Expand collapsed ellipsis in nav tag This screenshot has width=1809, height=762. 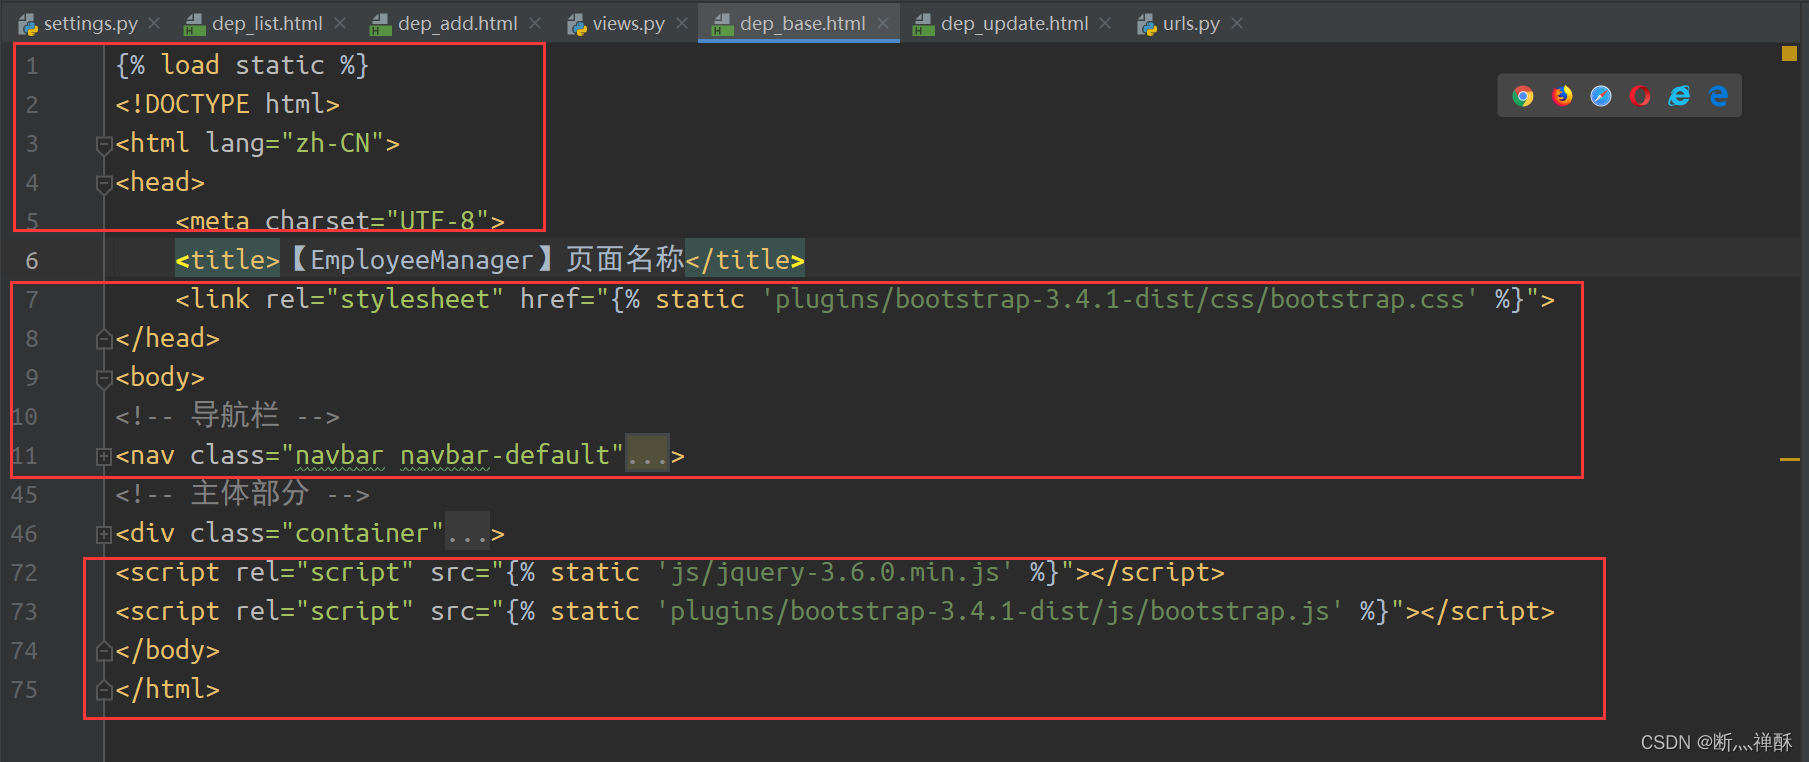tap(647, 455)
